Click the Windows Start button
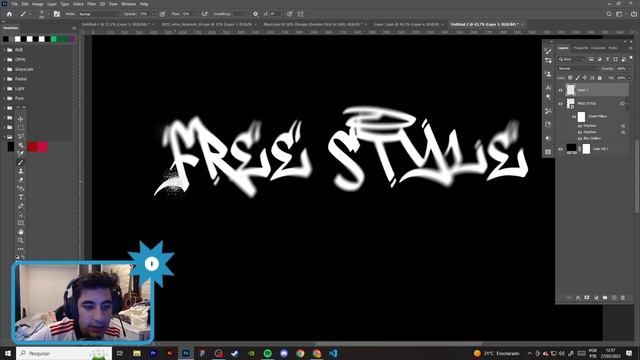Viewport: 640px width, 360px height. point(8,353)
